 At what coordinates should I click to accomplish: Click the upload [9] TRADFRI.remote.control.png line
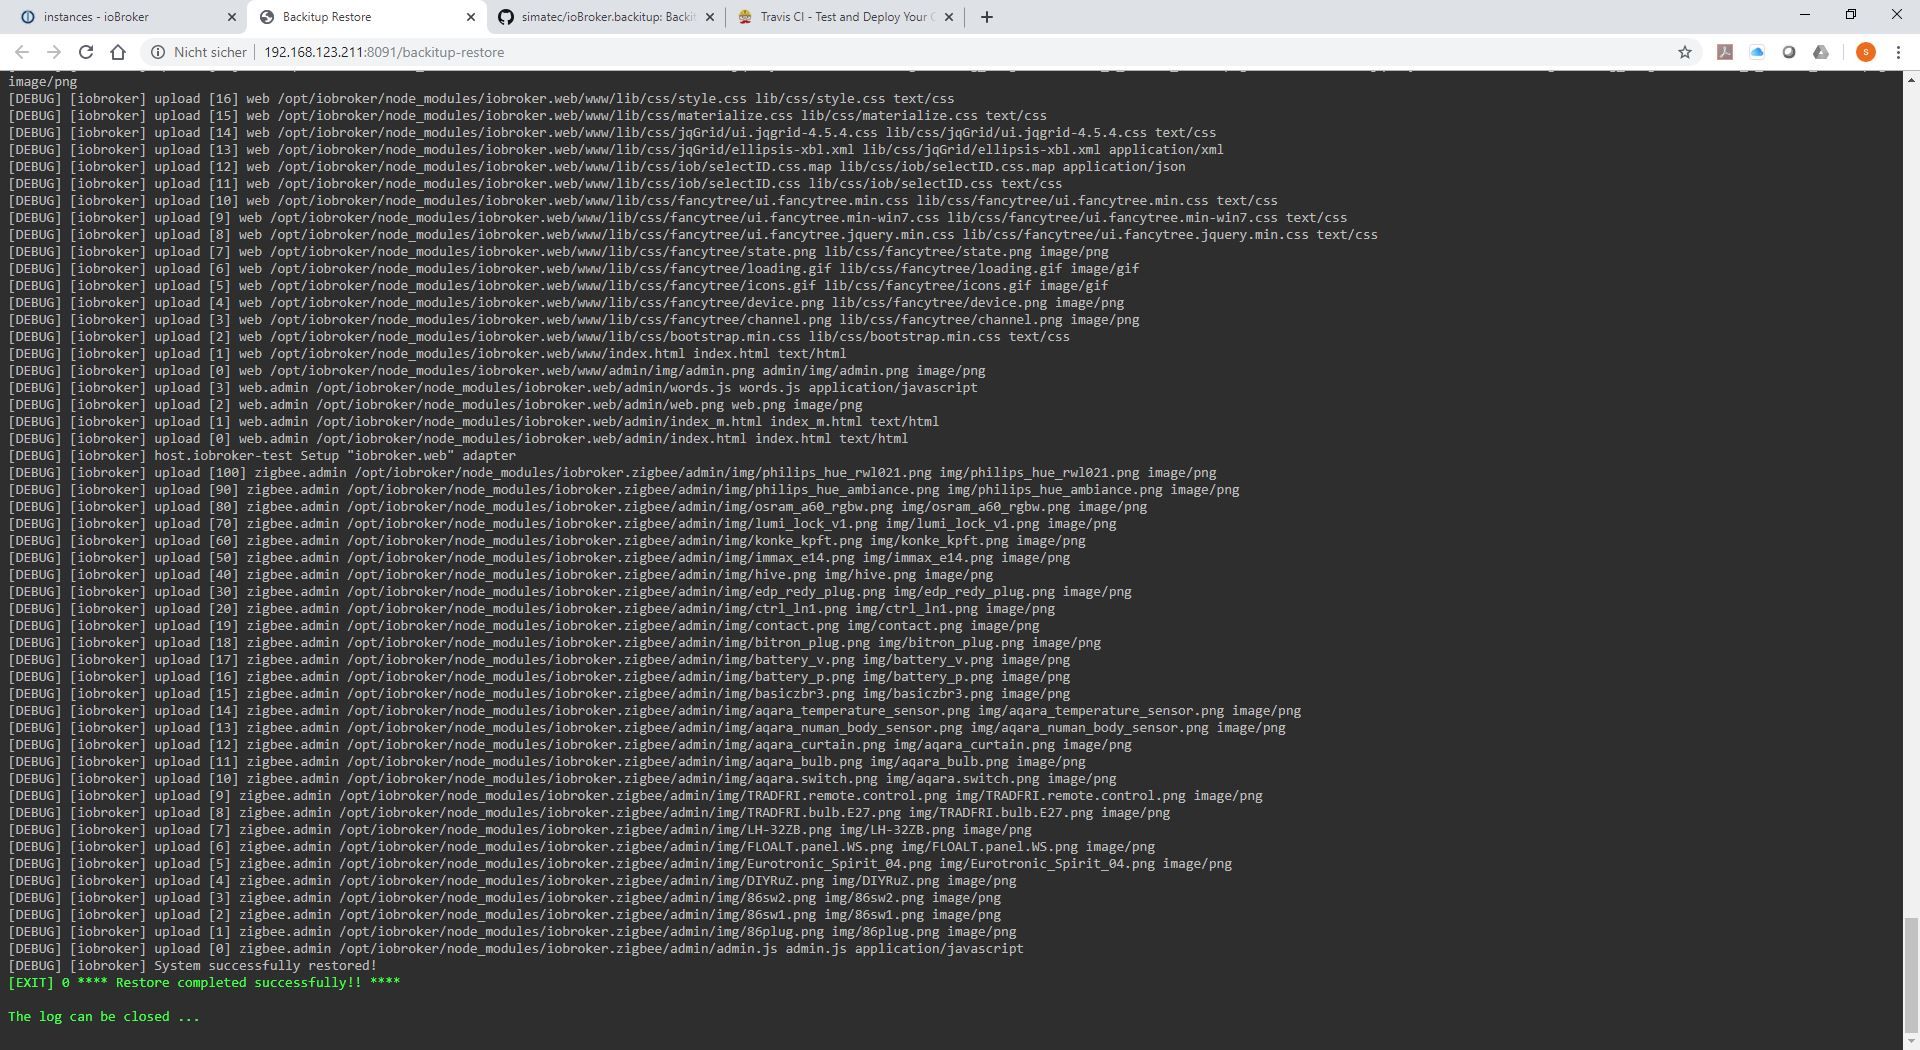point(635,795)
